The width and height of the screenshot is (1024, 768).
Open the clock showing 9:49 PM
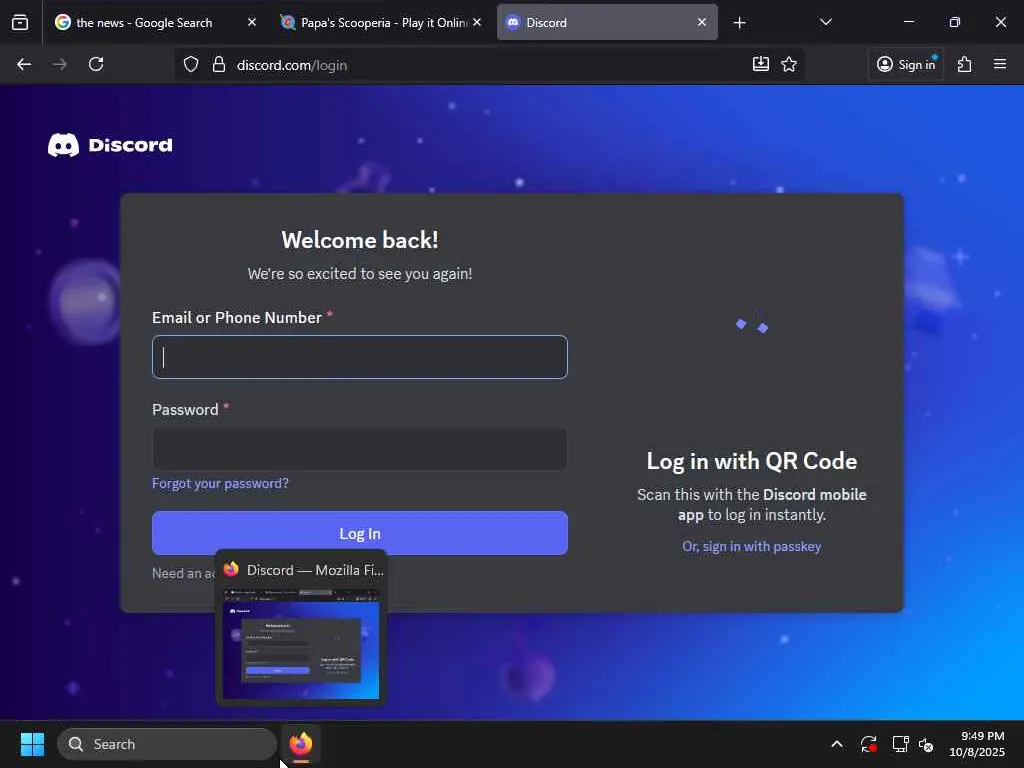click(978, 744)
